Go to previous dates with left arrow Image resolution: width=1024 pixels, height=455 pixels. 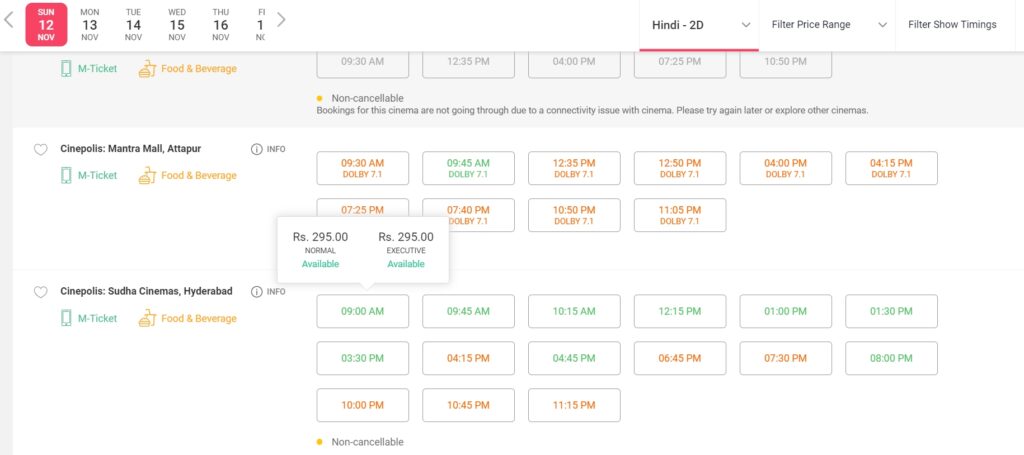point(8,20)
